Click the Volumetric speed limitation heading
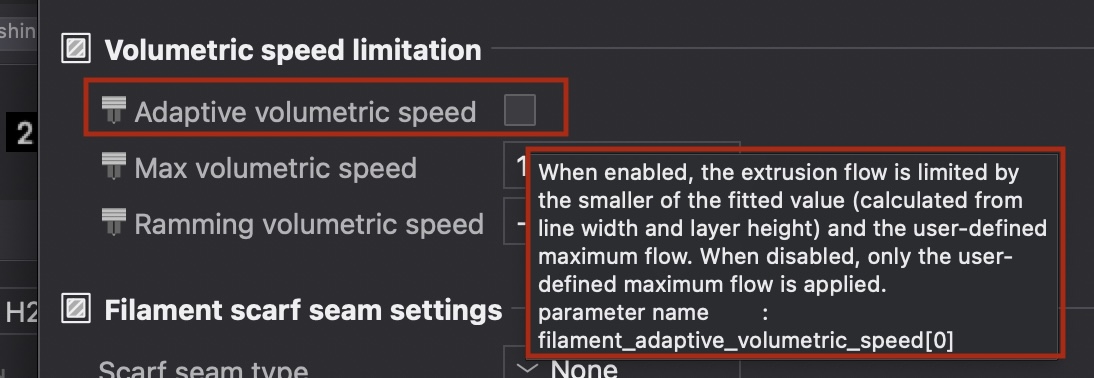 click(293, 50)
